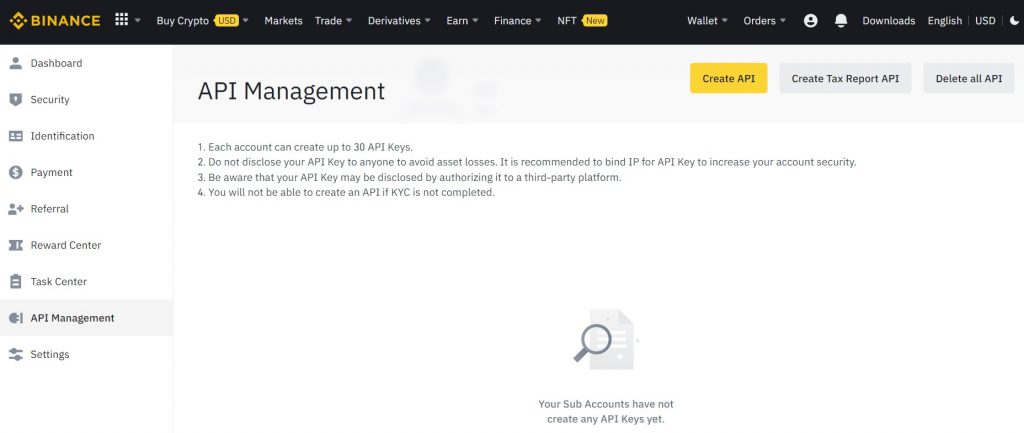Click the Binance logo
This screenshot has width=1024, height=433.
(55, 21)
